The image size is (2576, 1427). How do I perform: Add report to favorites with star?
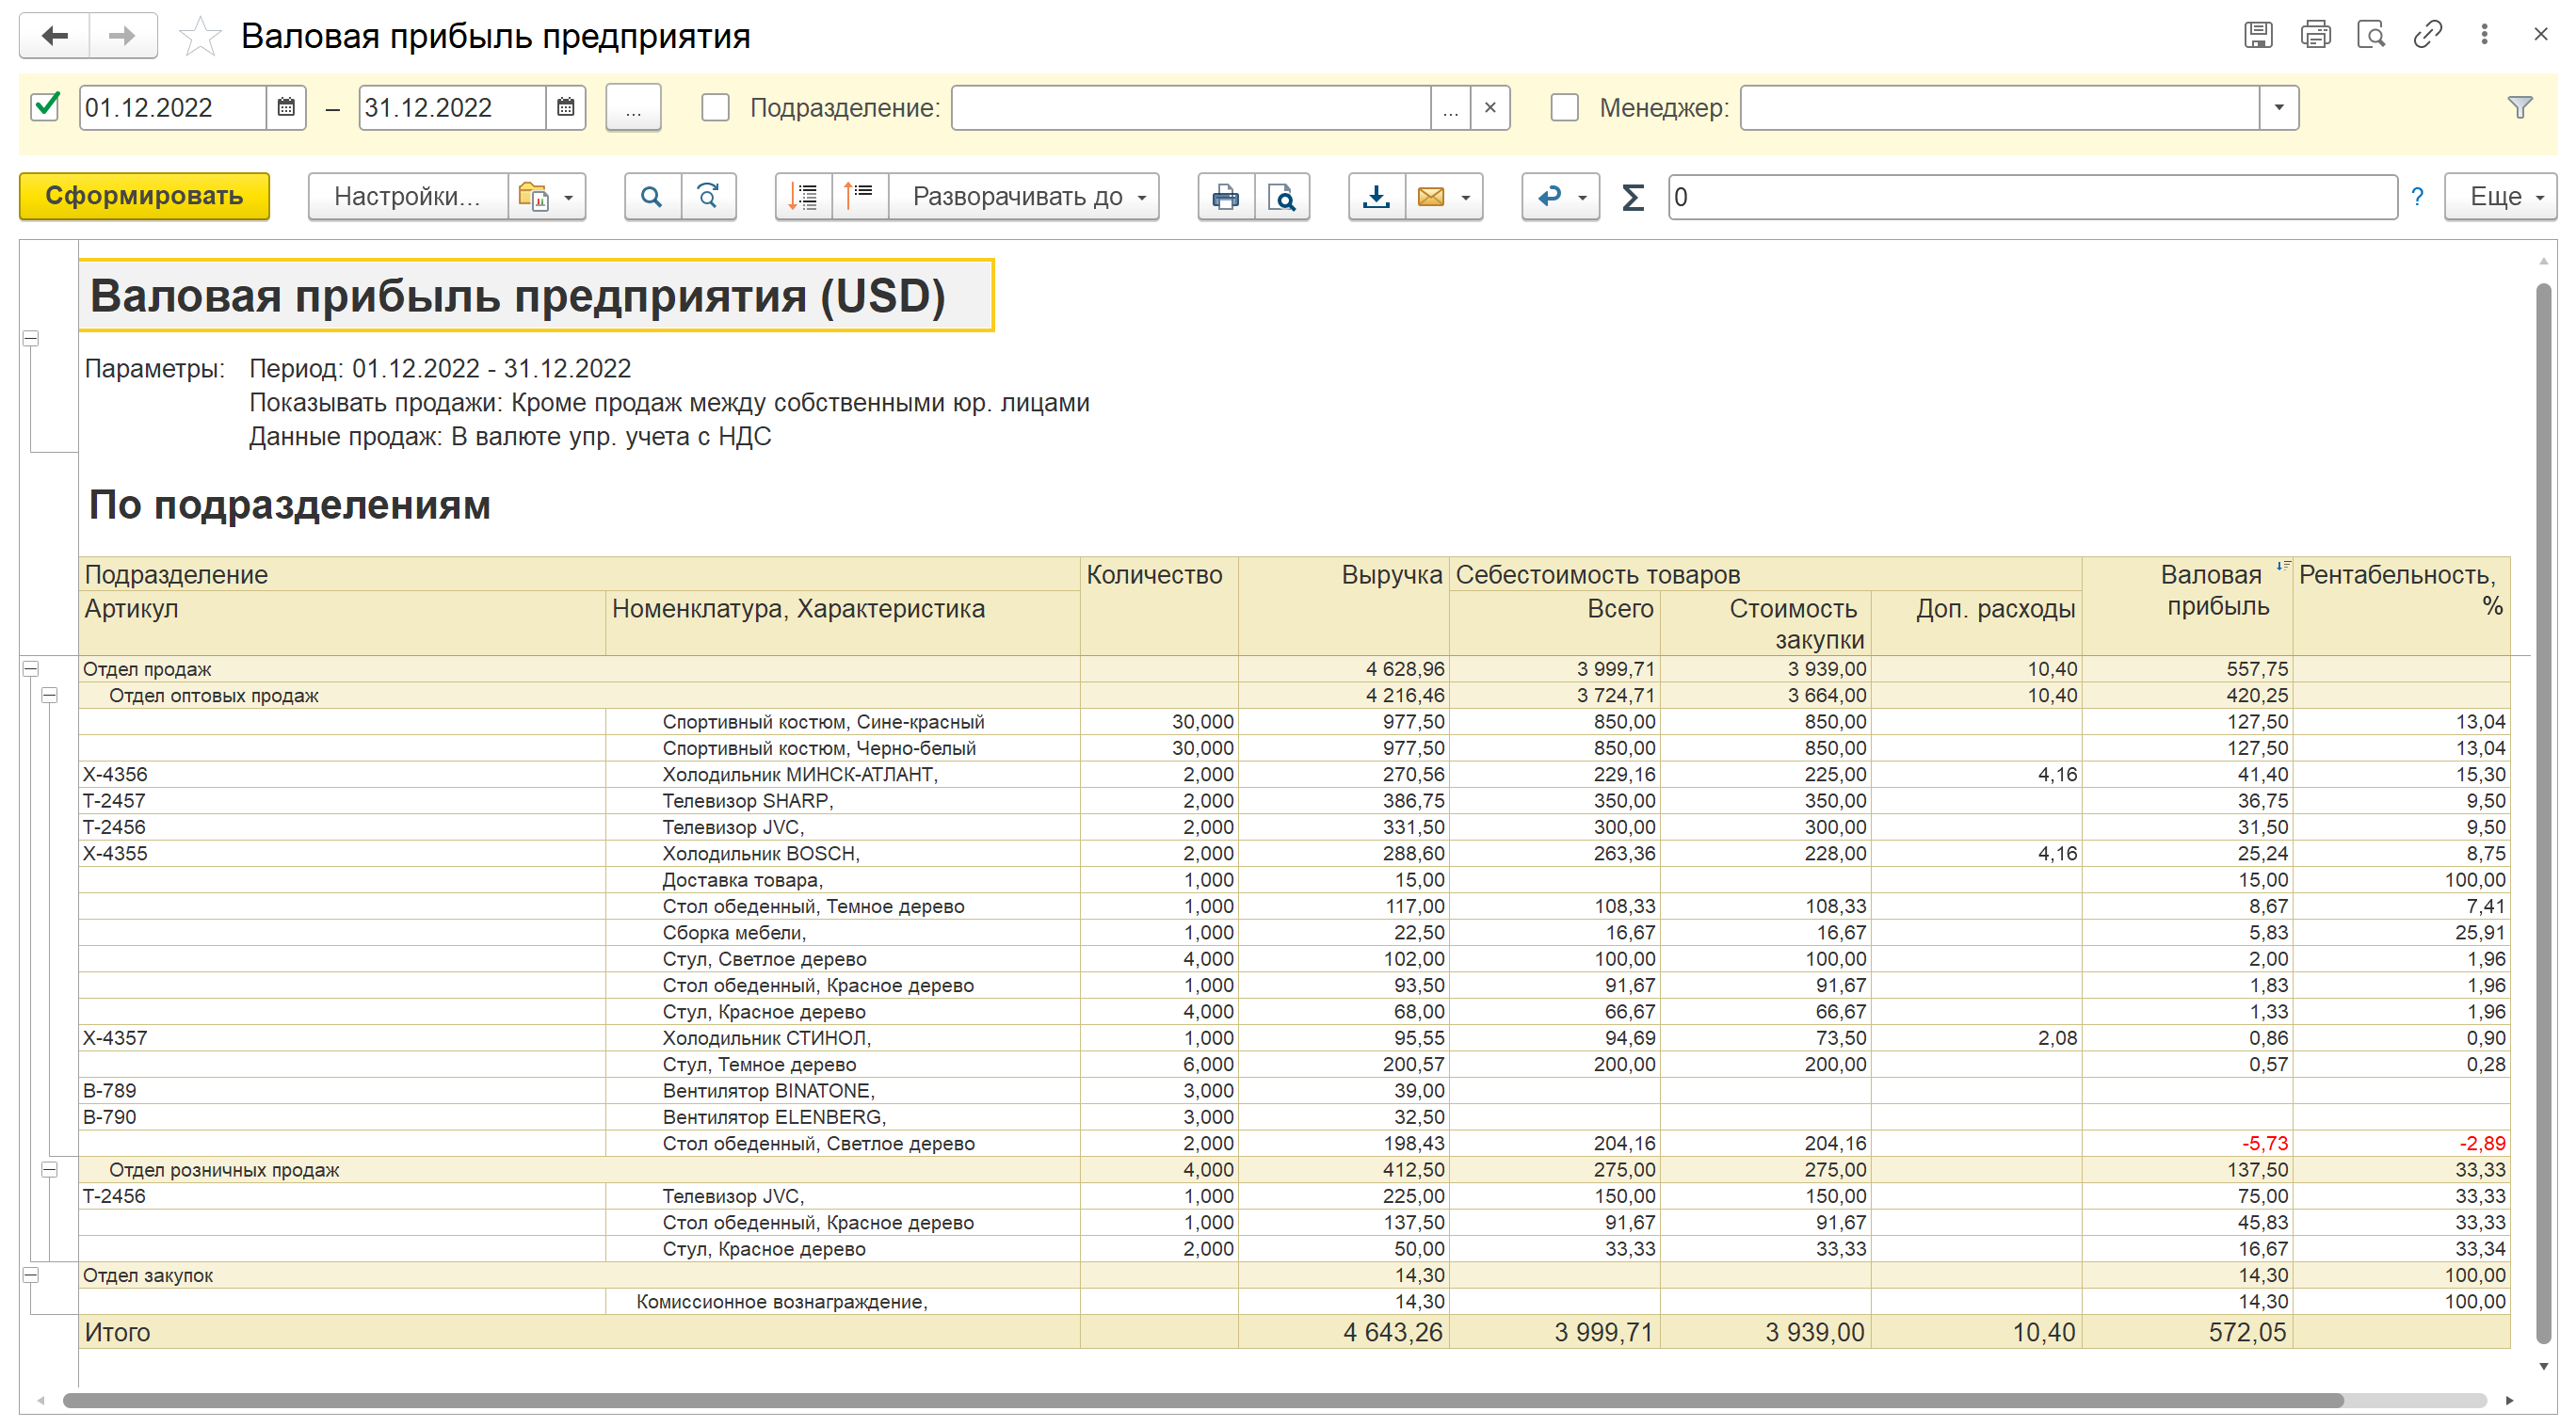tap(200, 37)
